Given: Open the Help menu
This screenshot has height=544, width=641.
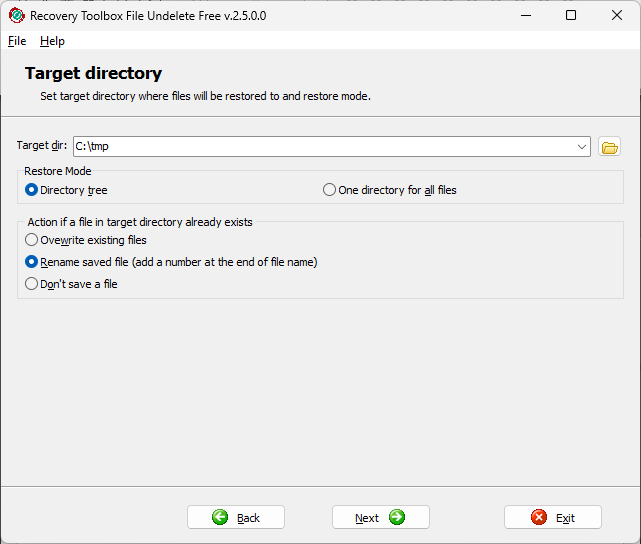Looking at the screenshot, I should 52,41.
